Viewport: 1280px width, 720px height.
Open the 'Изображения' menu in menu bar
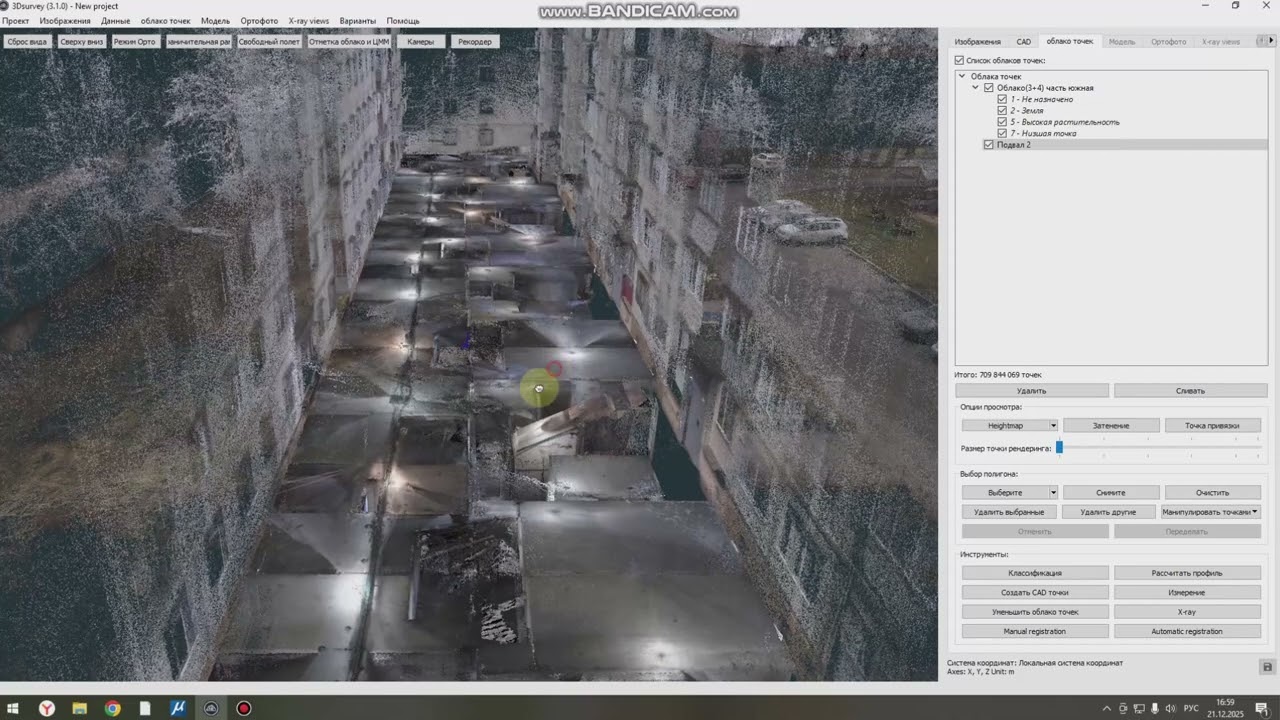(65, 21)
